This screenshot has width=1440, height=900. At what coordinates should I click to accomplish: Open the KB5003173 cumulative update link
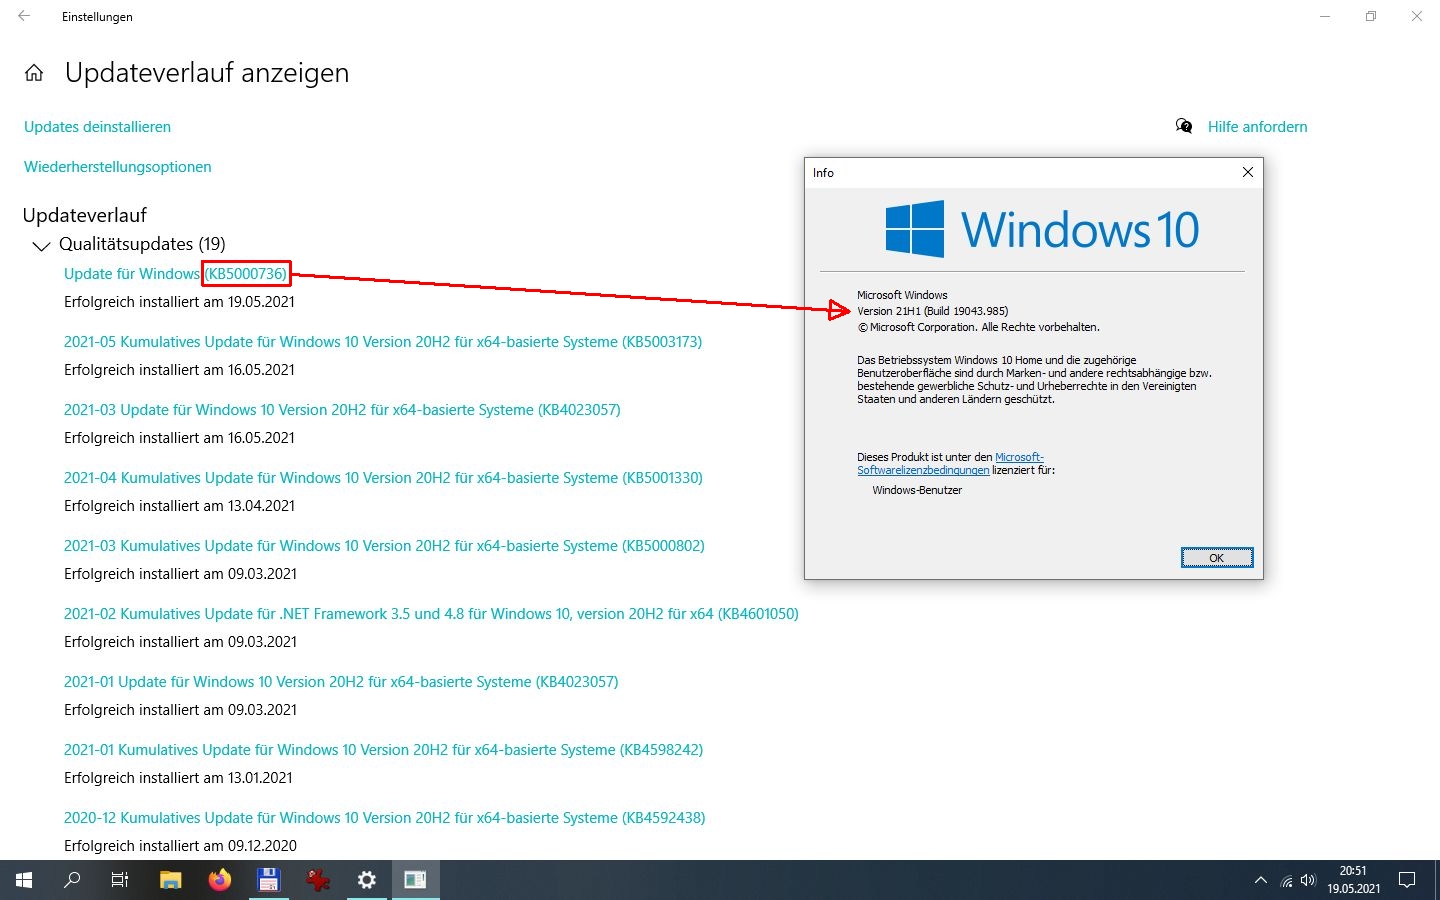[x=383, y=342]
